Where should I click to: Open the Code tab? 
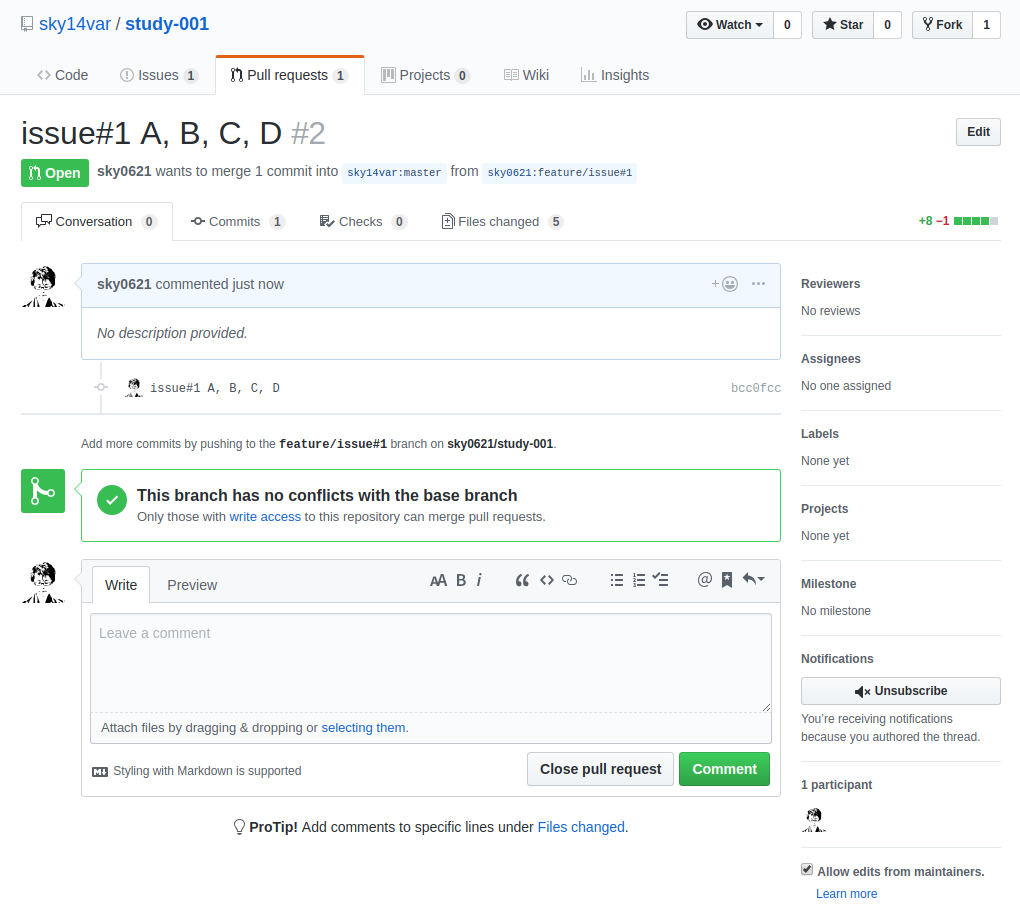(x=62, y=75)
